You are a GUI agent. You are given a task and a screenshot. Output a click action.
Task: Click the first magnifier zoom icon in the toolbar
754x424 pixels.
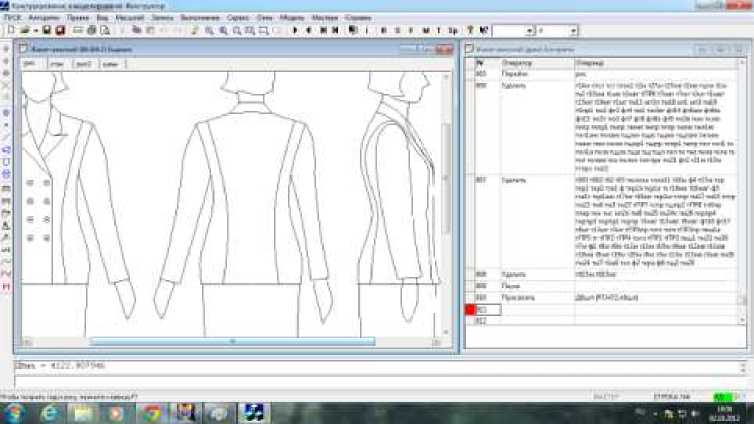tap(209, 31)
